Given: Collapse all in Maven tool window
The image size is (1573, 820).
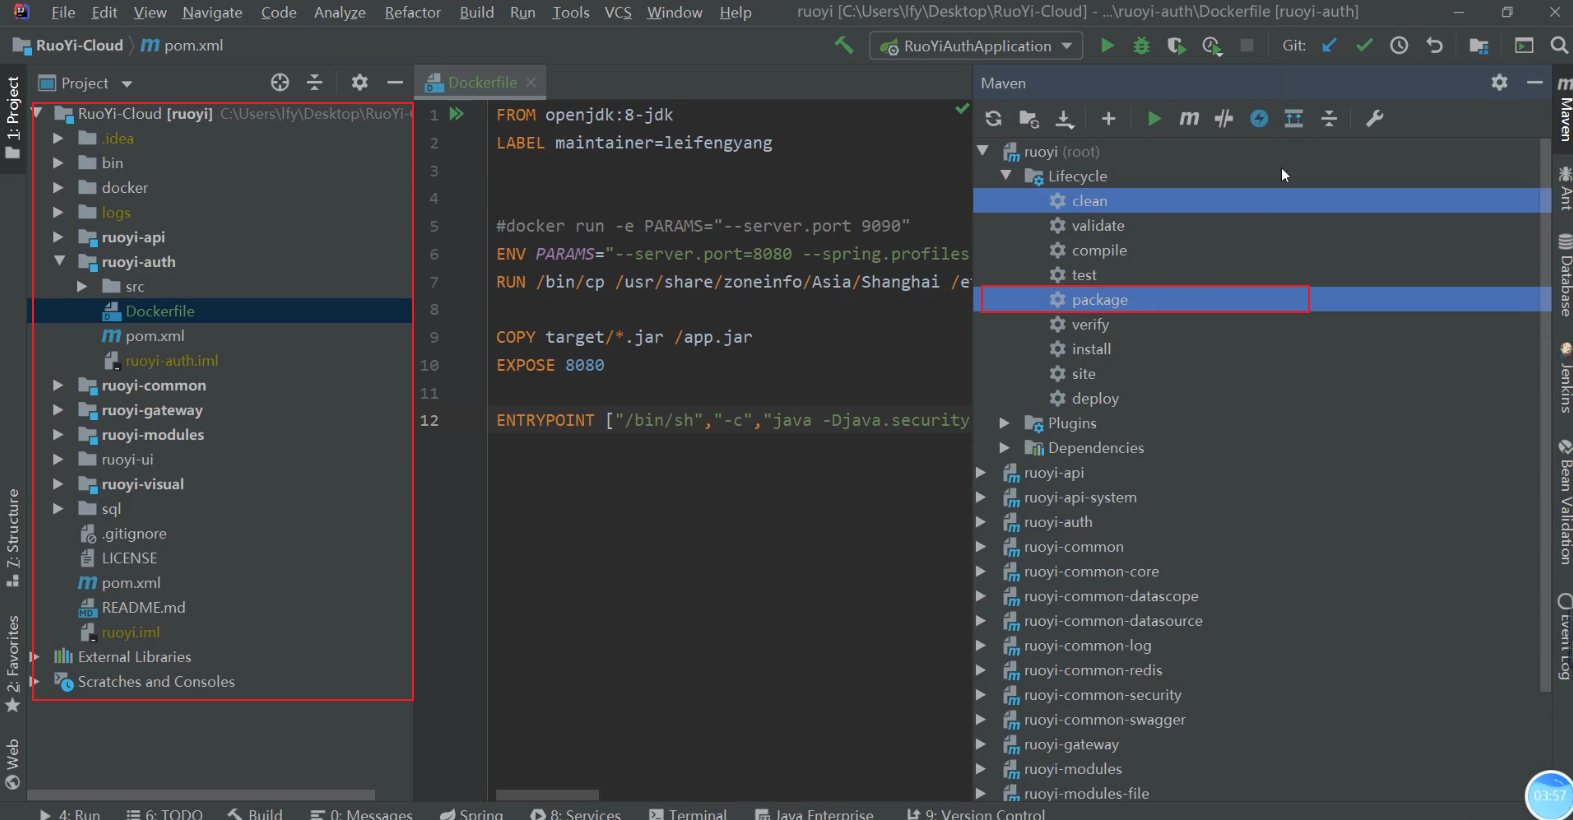Looking at the screenshot, I should pyautogui.click(x=1329, y=118).
